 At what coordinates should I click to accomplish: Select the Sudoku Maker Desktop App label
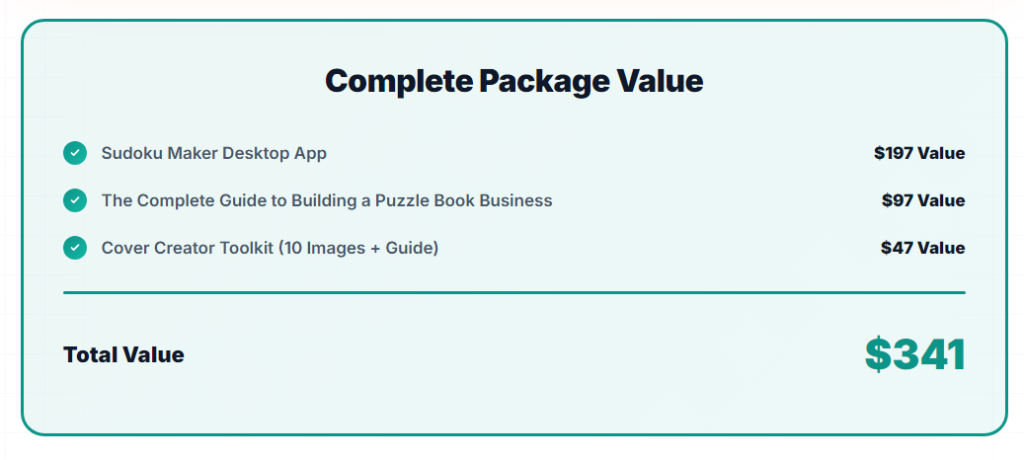(214, 153)
